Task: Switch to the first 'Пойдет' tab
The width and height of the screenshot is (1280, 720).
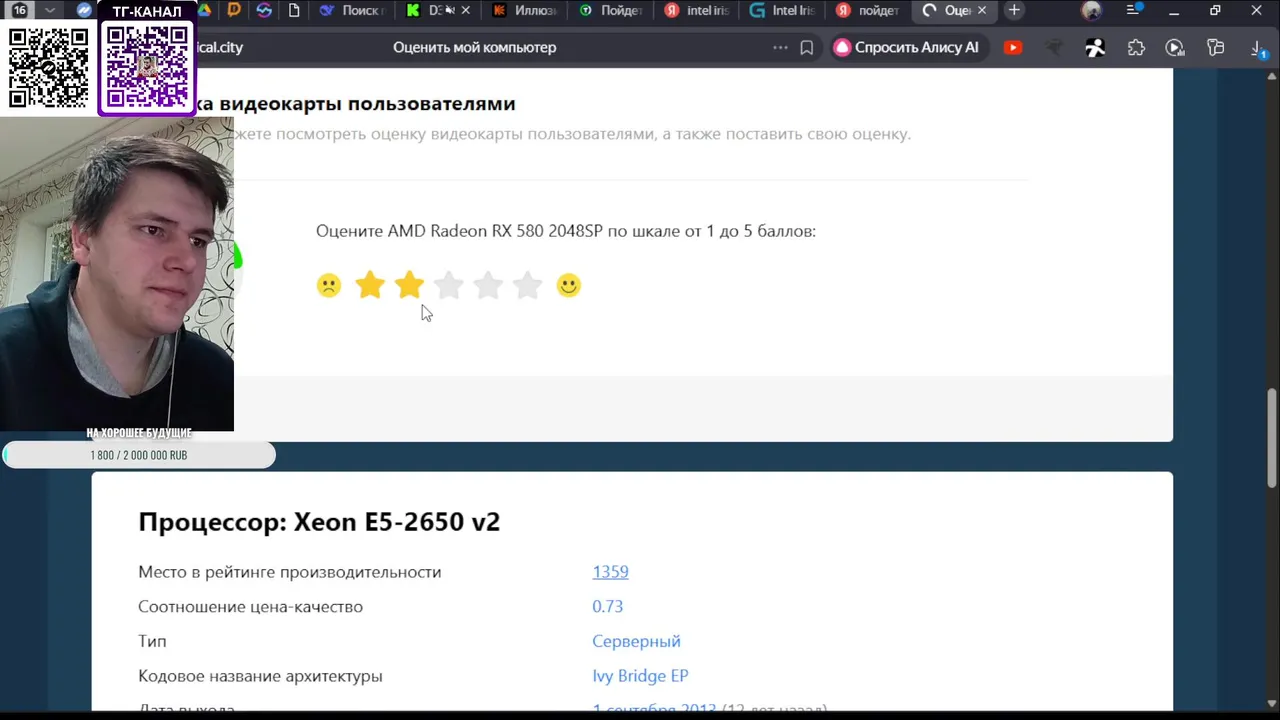Action: click(x=611, y=10)
